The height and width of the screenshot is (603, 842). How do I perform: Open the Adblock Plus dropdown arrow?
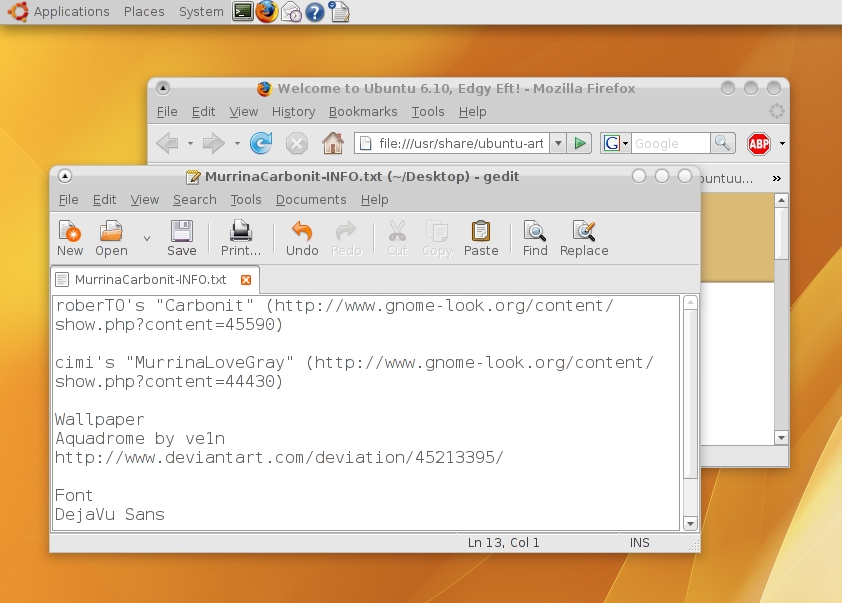(782, 144)
